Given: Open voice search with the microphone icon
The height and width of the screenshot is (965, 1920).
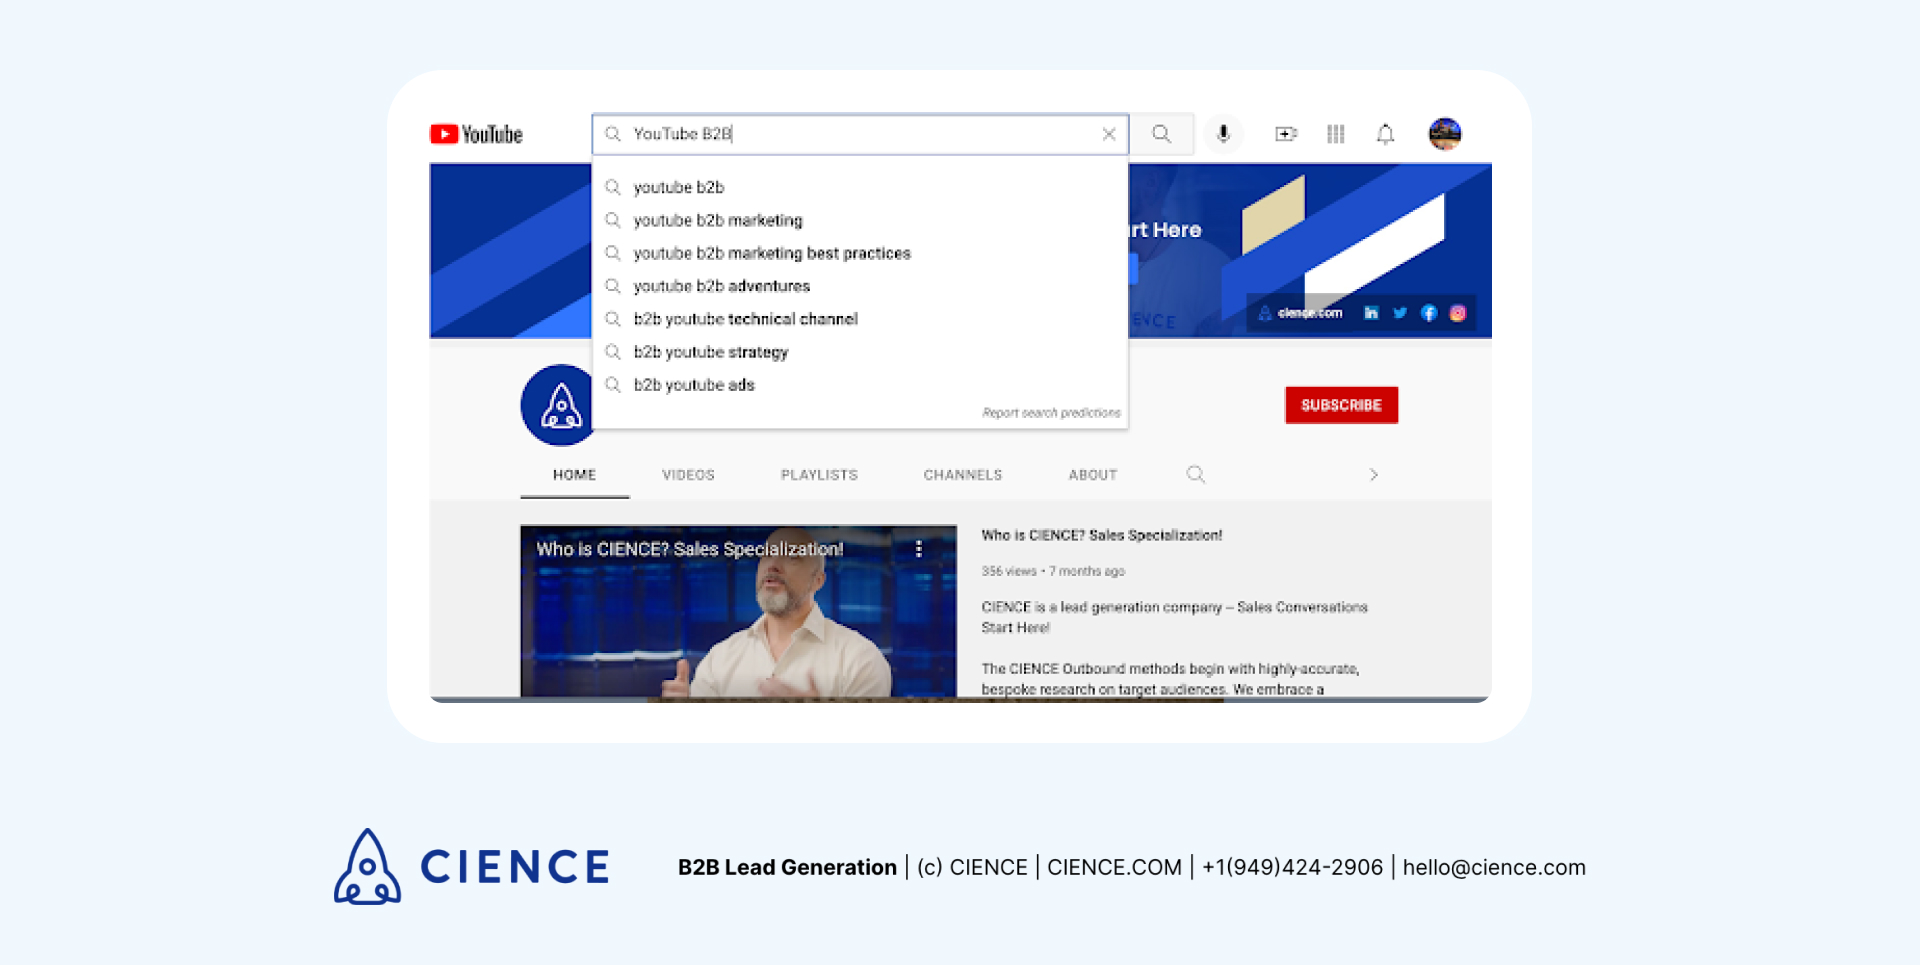Looking at the screenshot, I should pyautogui.click(x=1223, y=133).
